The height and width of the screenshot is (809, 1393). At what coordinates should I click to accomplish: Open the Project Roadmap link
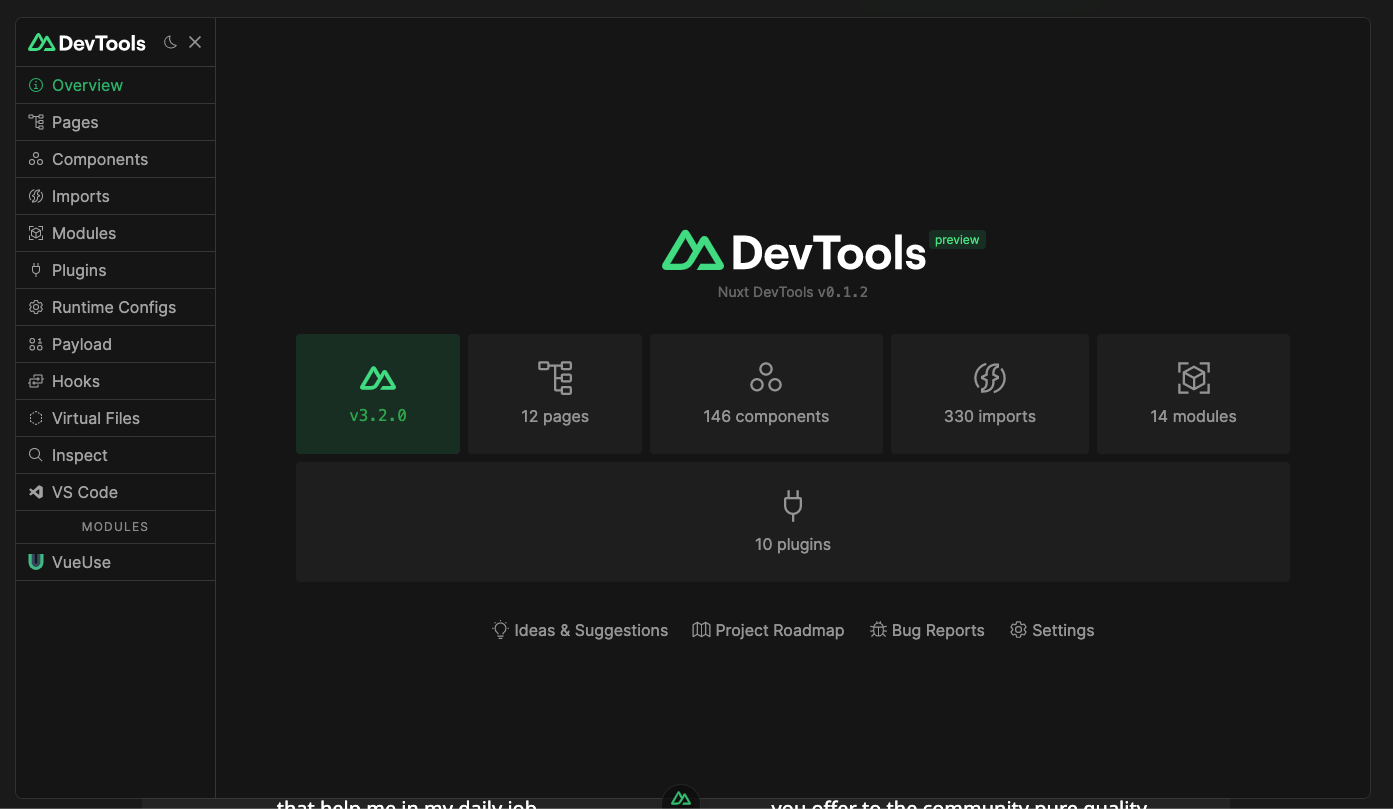[768, 630]
